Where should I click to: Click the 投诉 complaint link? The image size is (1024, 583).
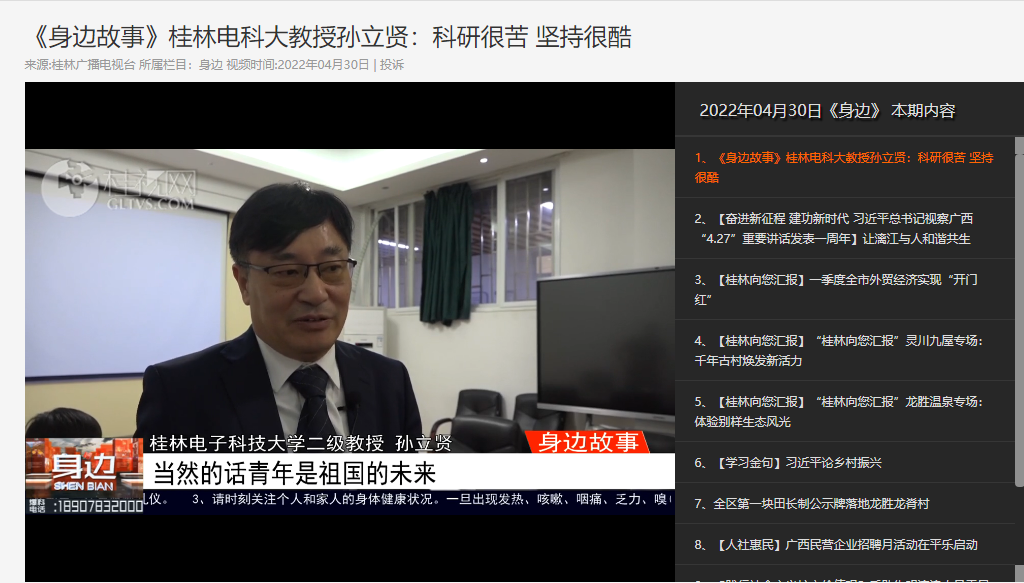pyautogui.click(x=392, y=65)
